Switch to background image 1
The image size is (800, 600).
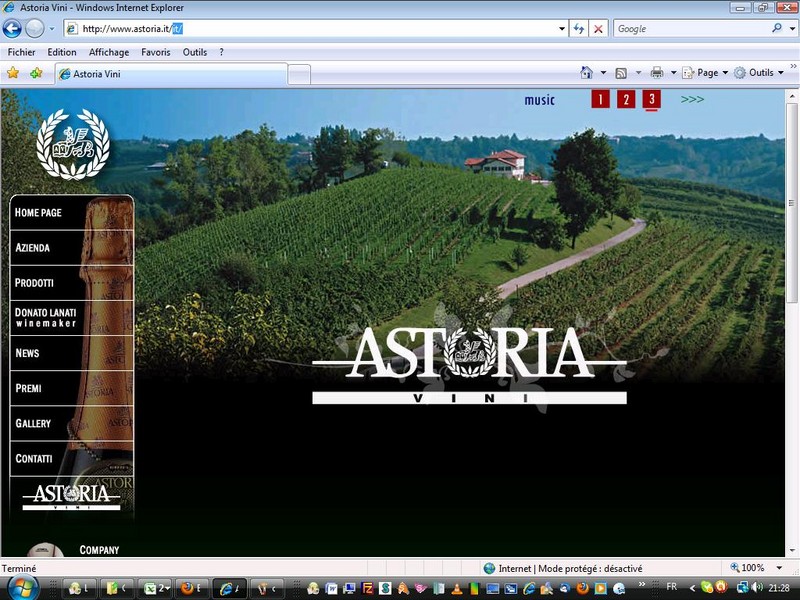tap(601, 99)
